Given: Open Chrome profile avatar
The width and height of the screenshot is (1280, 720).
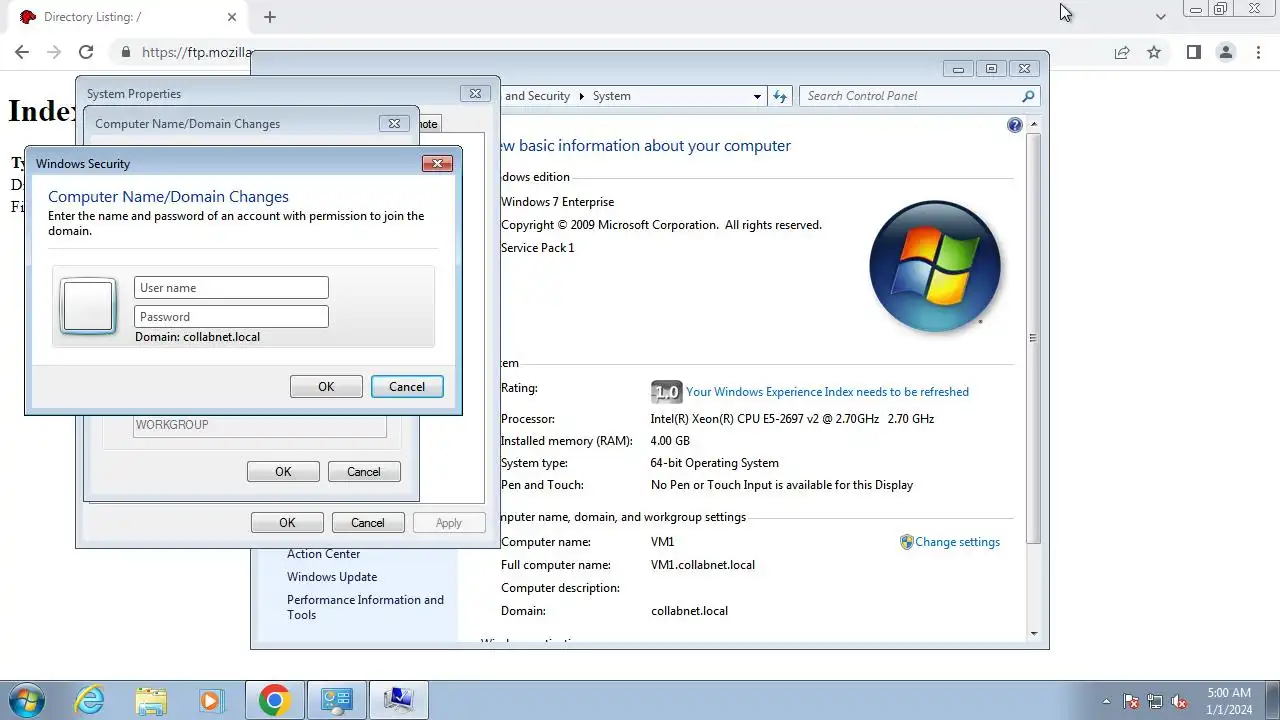Looking at the screenshot, I should (1225, 52).
